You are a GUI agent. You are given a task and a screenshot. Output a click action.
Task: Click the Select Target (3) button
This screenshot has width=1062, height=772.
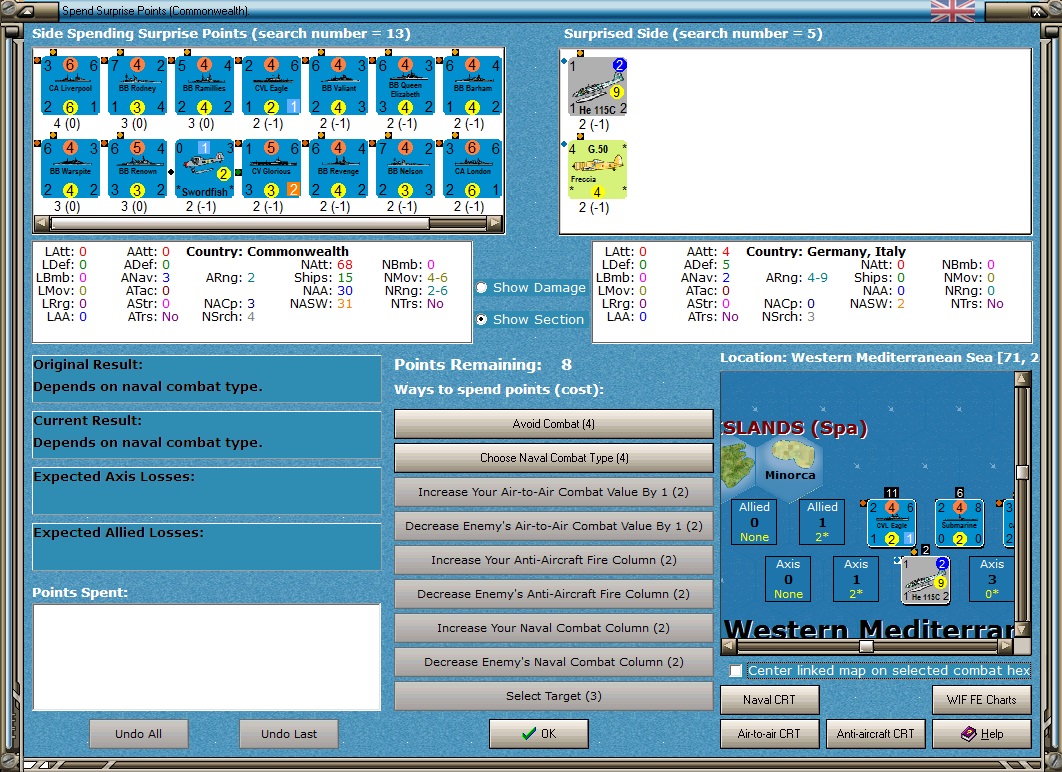pos(553,695)
